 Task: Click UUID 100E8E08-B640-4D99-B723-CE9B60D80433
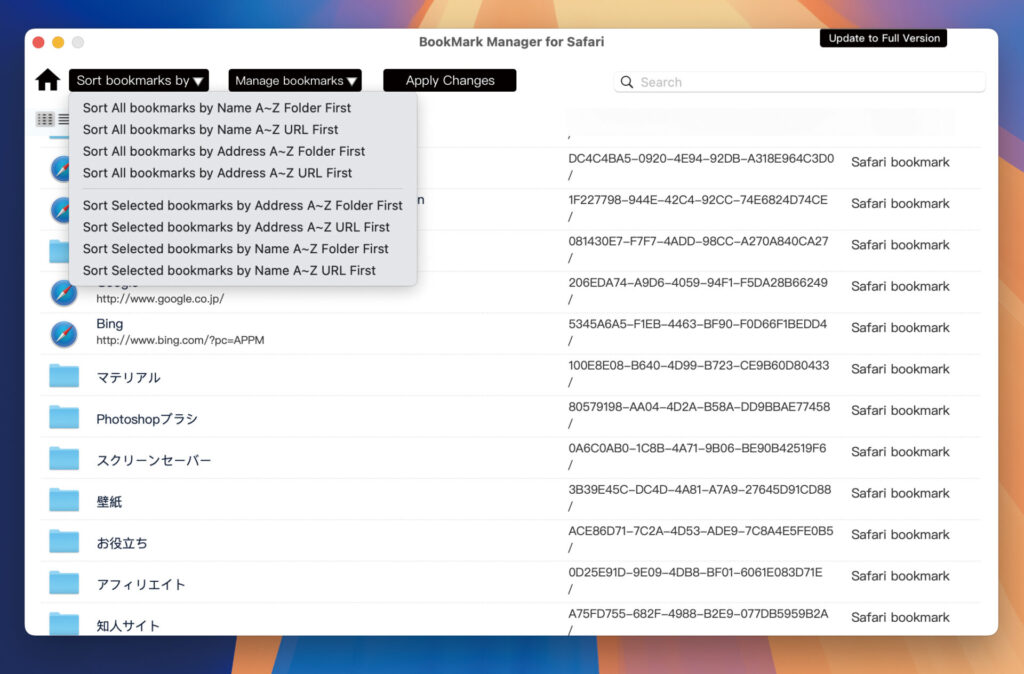click(699, 365)
